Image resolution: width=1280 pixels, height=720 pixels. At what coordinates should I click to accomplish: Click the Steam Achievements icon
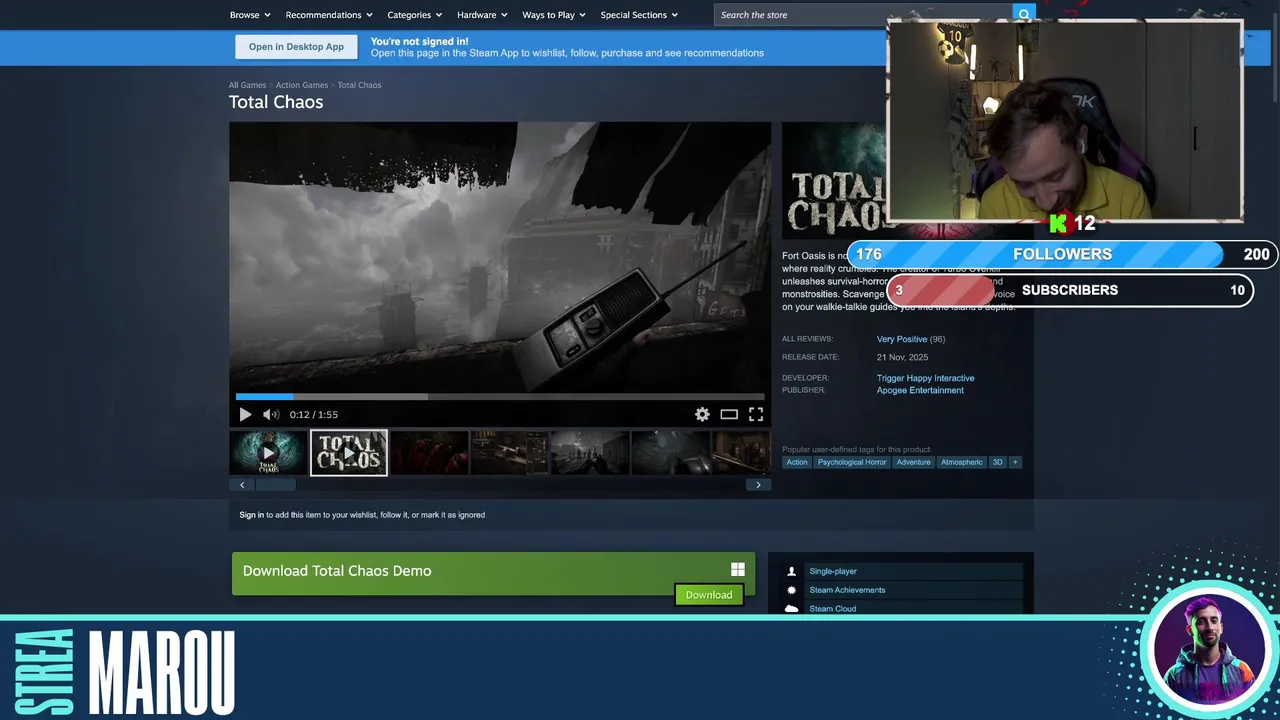coord(791,590)
